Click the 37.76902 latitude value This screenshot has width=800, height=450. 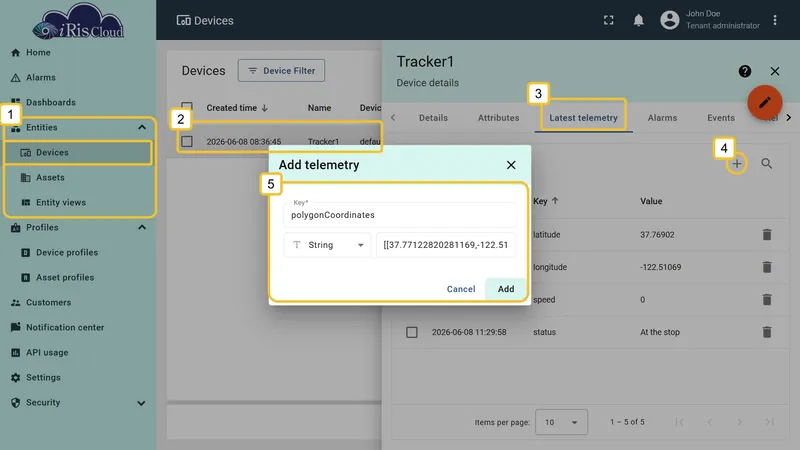657,235
